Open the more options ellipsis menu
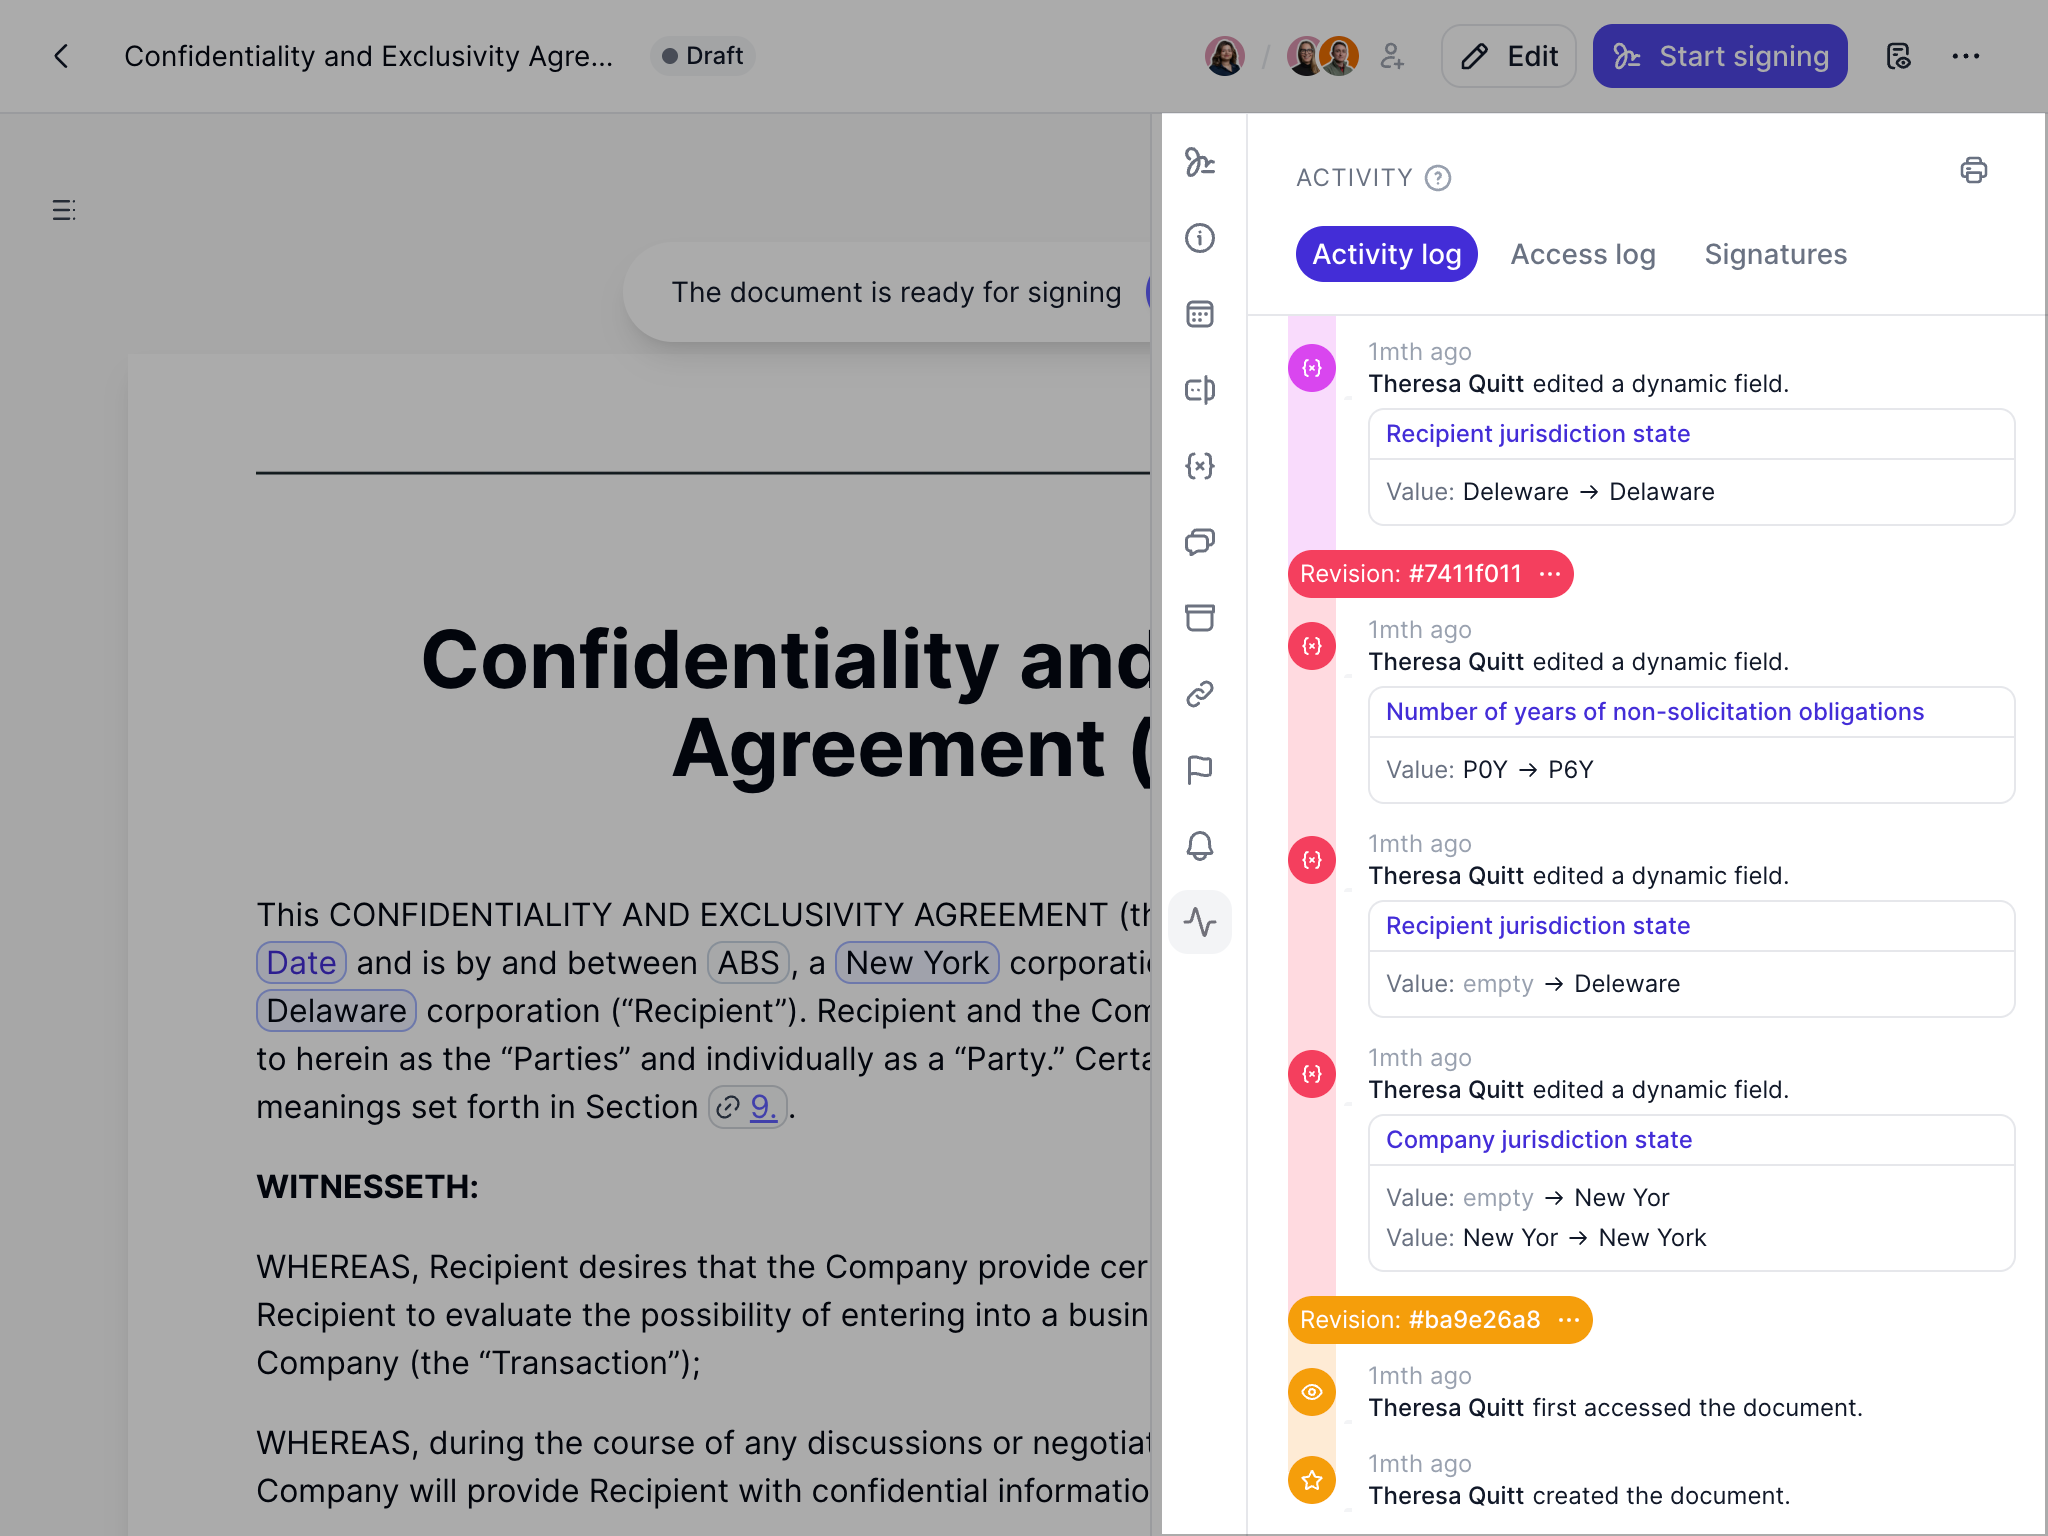This screenshot has width=2048, height=1536. tap(1966, 56)
